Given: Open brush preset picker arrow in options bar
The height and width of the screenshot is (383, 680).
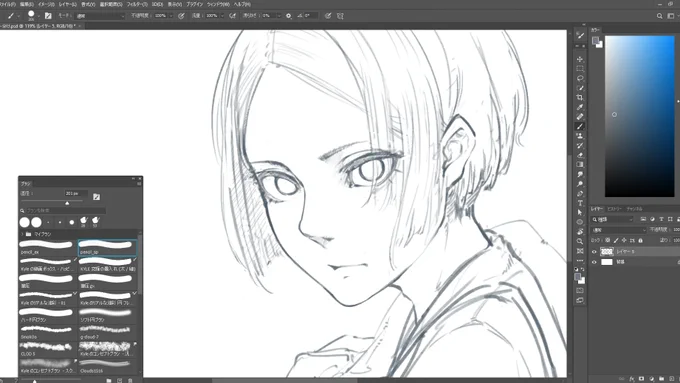Looking at the screenshot, I should point(39,16).
